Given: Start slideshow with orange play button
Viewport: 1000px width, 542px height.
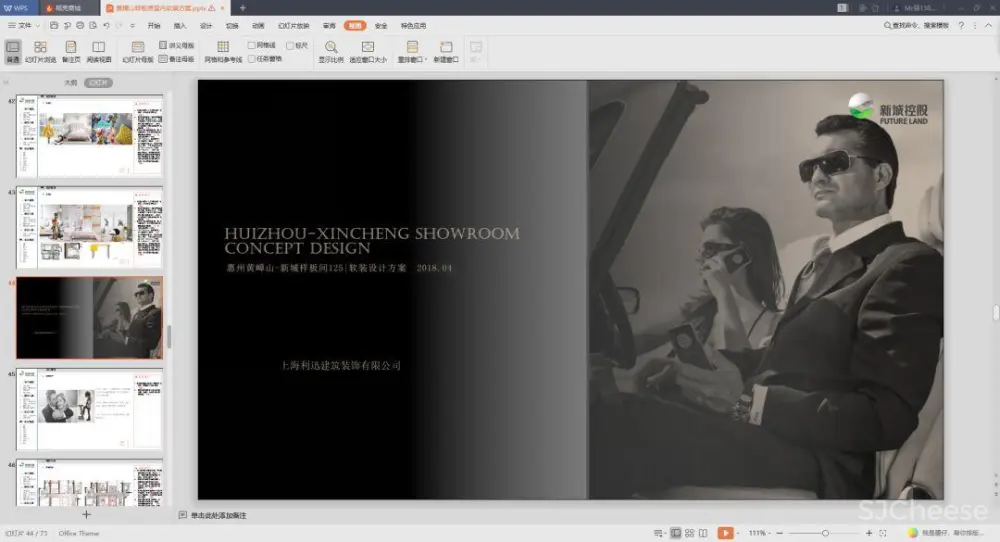Looking at the screenshot, I should click(725, 533).
